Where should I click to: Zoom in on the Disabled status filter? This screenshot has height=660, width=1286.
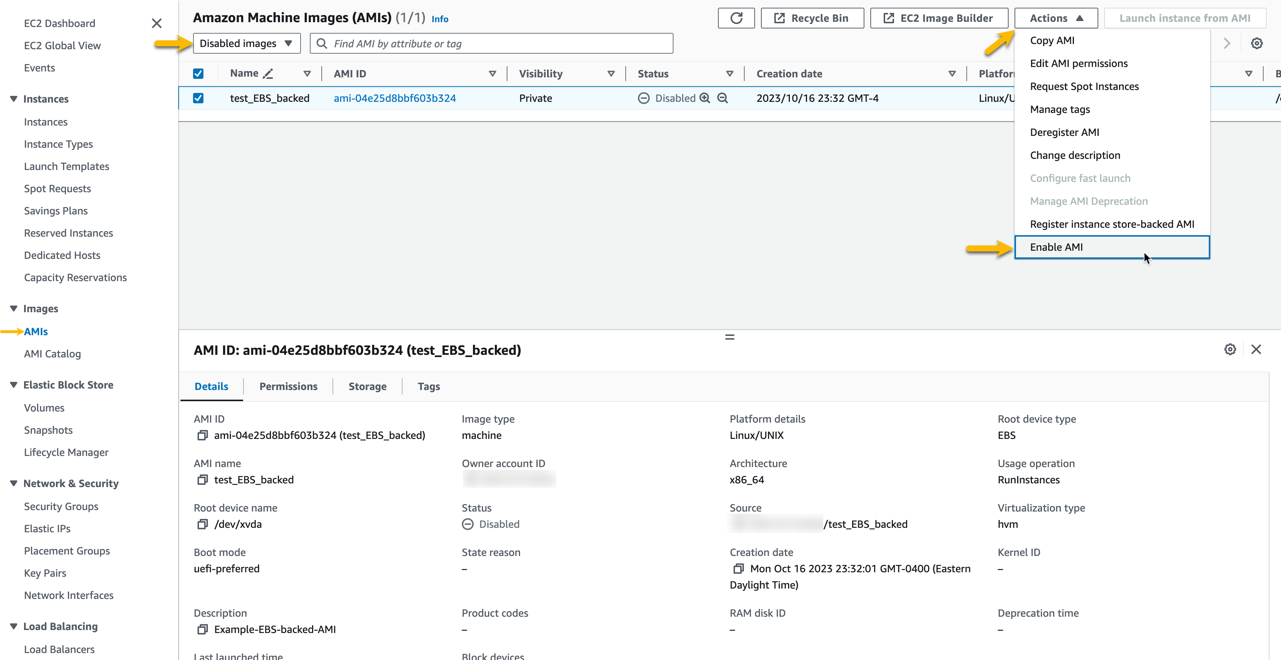click(x=705, y=98)
